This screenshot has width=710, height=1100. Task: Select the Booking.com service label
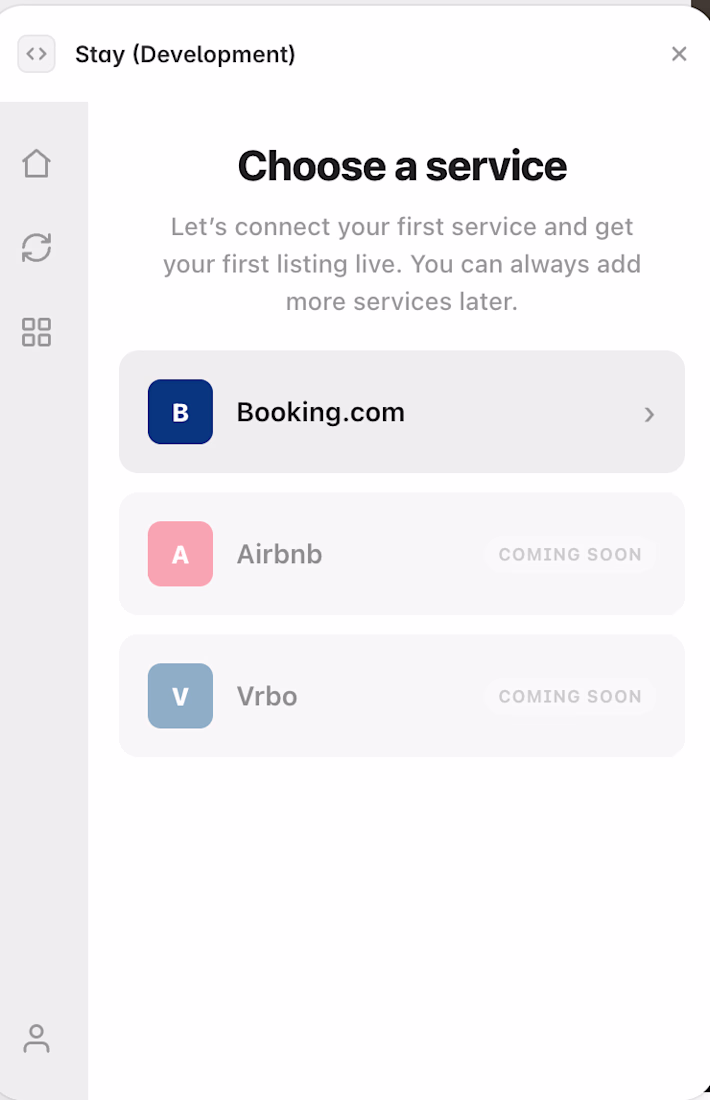coord(321,412)
